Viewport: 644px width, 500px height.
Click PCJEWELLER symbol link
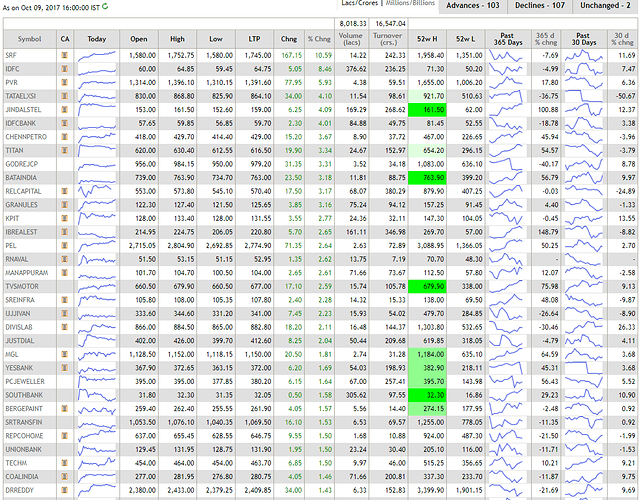pyautogui.click(x=25, y=381)
